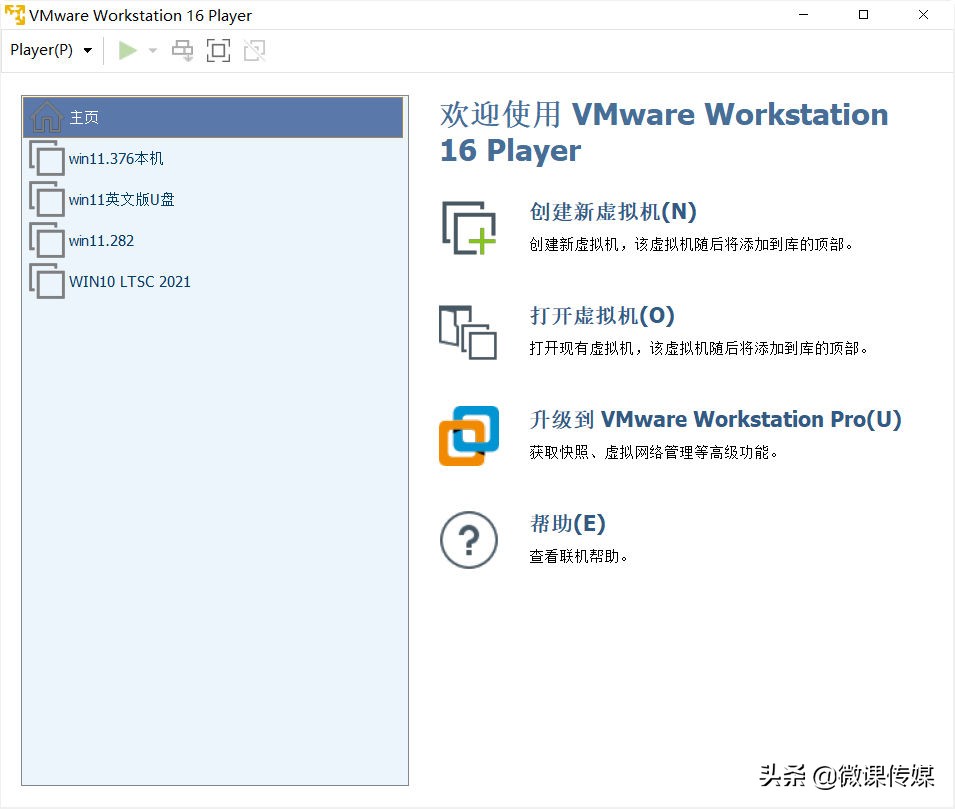This screenshot has height=809, width=955.
Task: Minimize the VMware Workstation window
Action: click(x=803, y=15)
